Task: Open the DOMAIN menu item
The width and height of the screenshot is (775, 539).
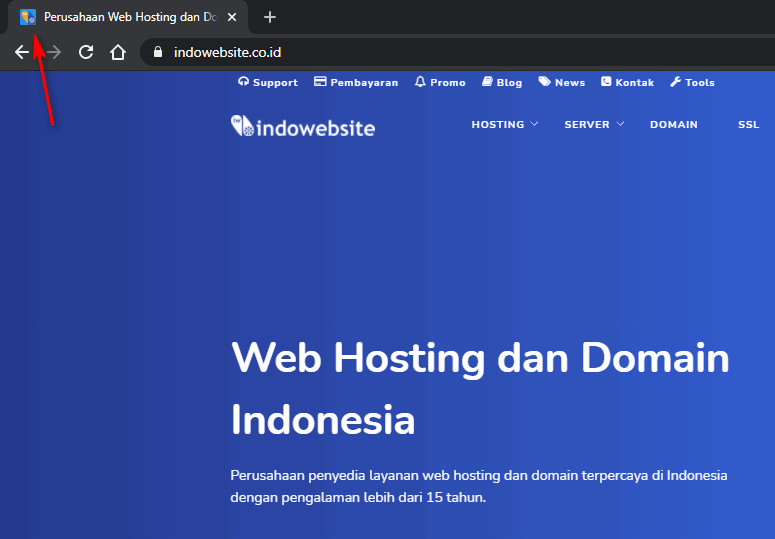Action: click(x=674, y=124)
